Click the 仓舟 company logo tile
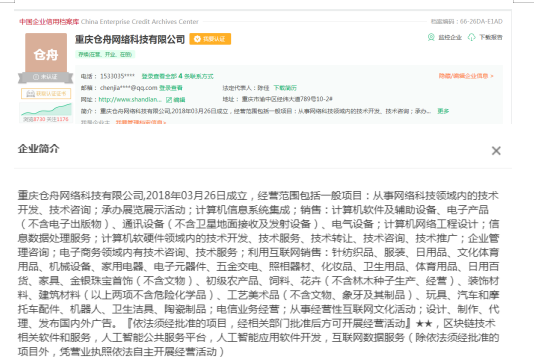The image size is (538, 360). (46, 53)
